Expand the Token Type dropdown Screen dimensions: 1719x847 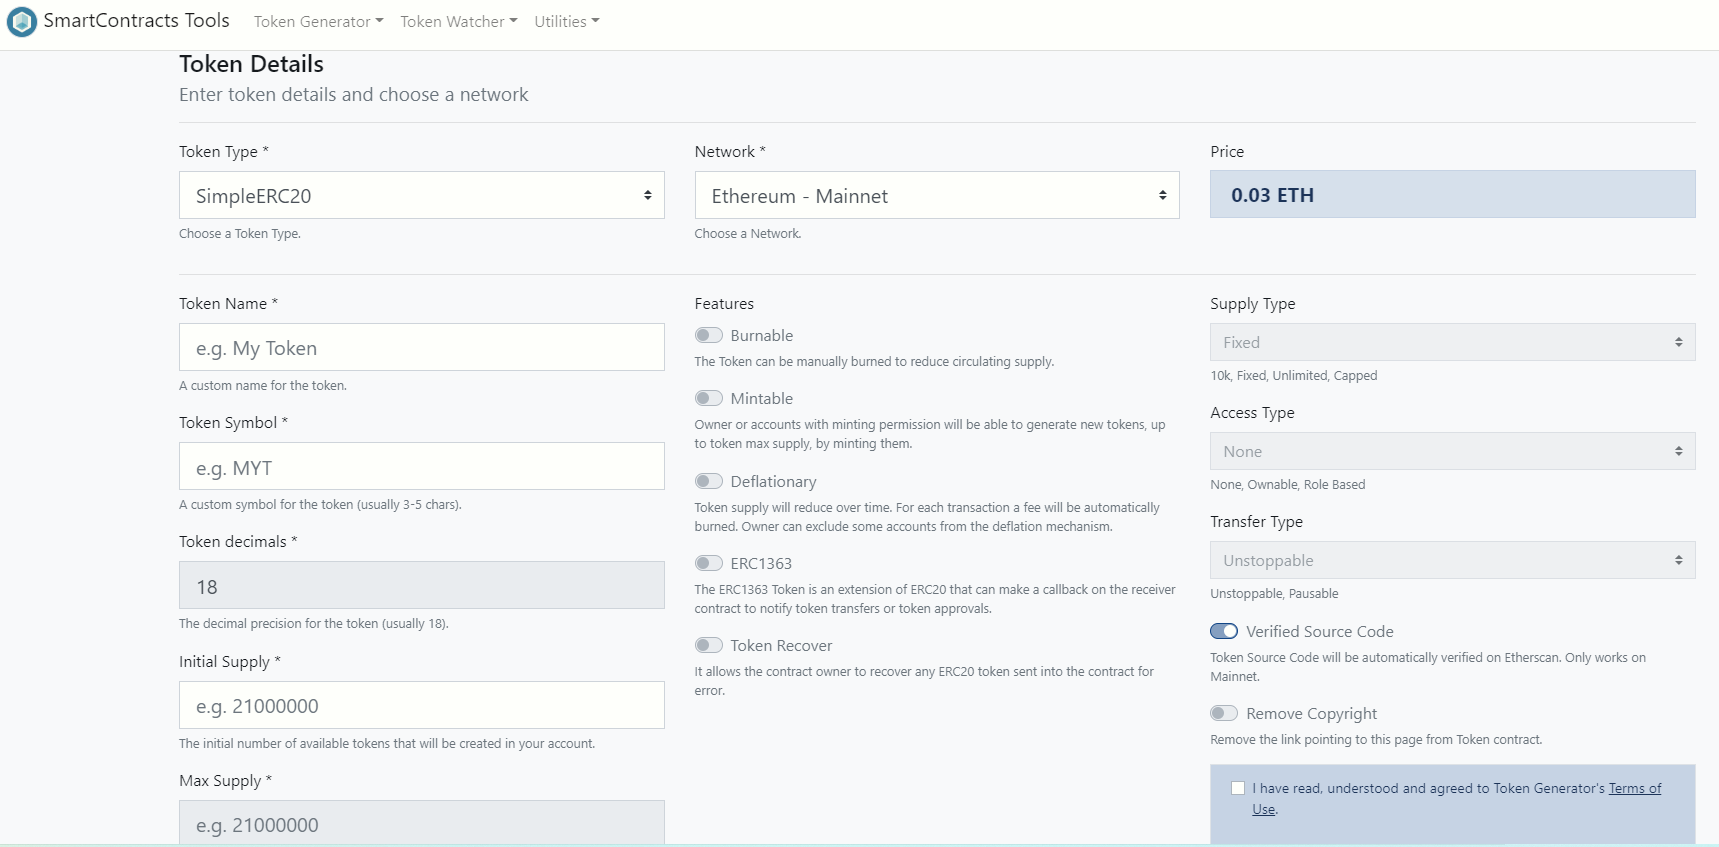(x=421, y=195)
